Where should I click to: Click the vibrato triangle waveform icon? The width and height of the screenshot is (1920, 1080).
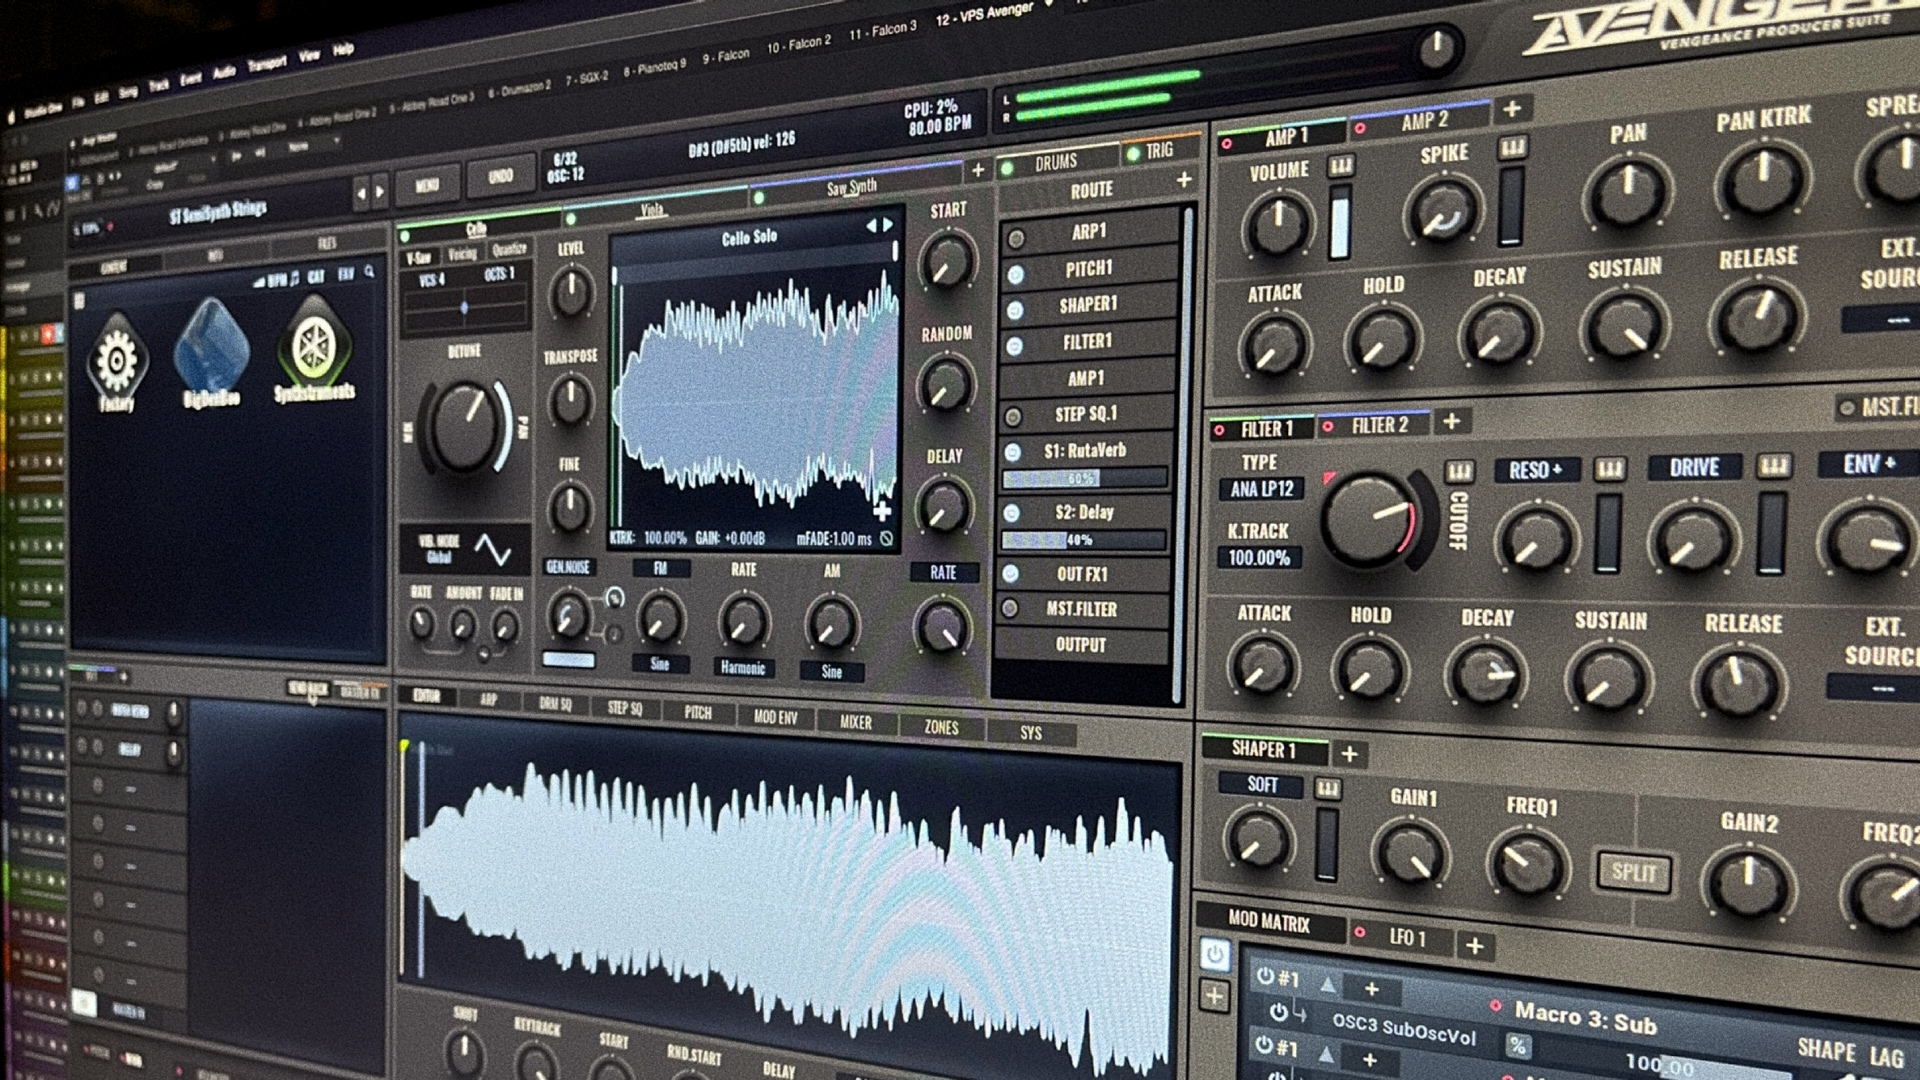click(x=492, y=549)
